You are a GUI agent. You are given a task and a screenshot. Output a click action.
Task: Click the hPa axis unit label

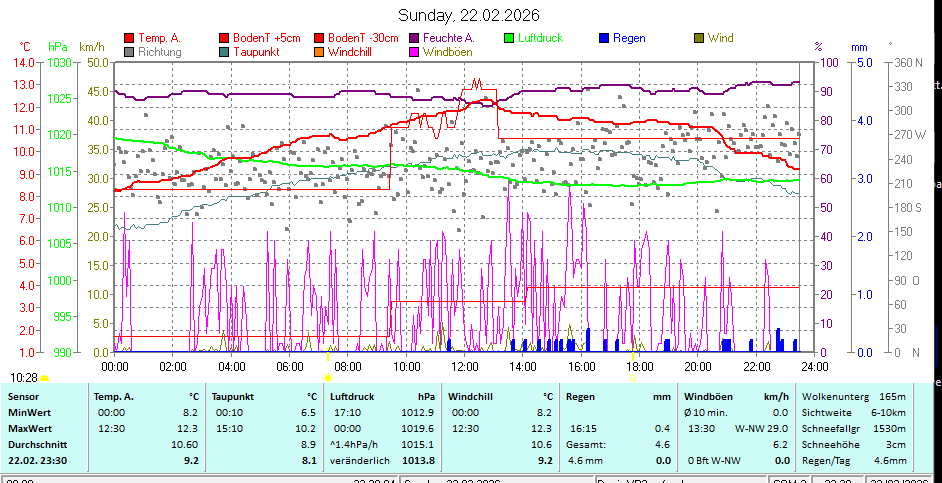[x=57, y=47]
